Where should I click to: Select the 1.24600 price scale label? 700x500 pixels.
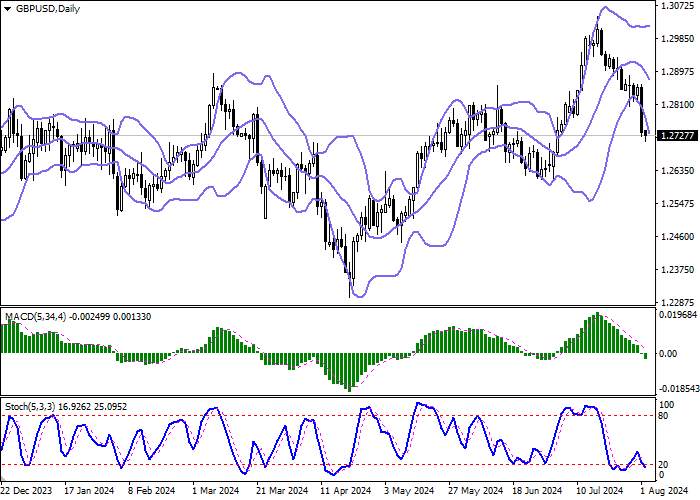(678, 237)
